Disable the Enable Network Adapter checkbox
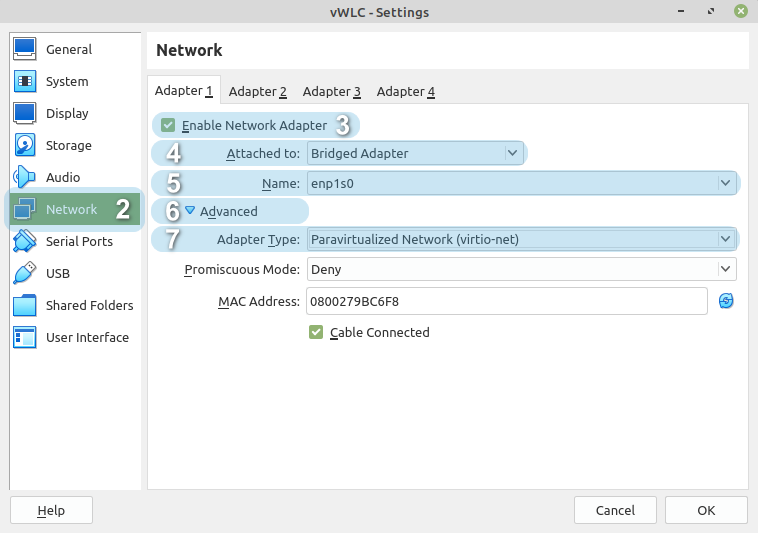 (168, 125)
